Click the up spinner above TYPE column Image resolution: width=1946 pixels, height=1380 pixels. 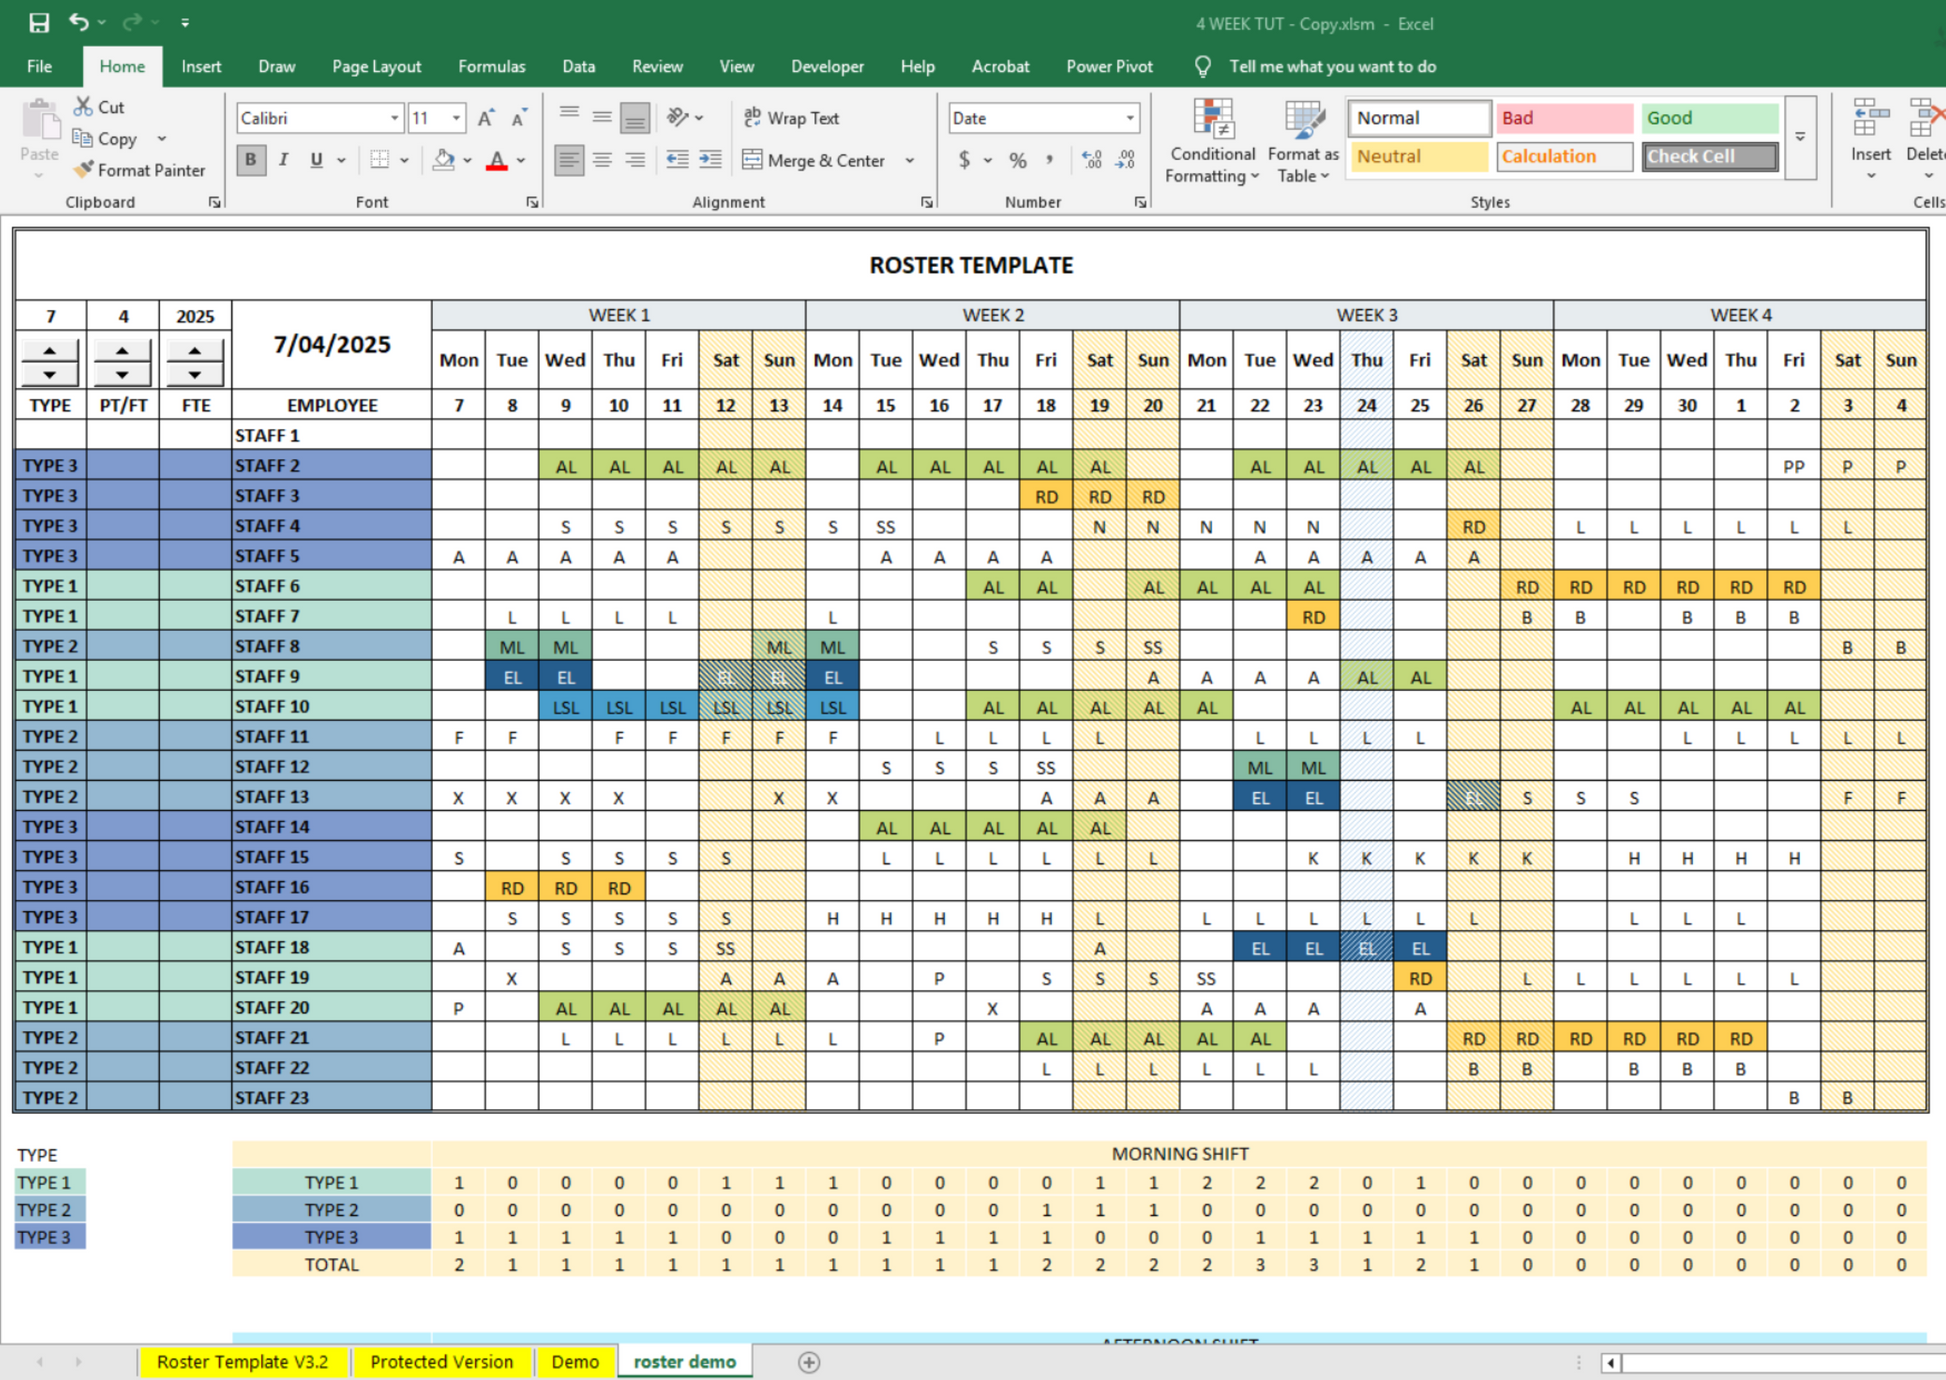click(50, 351)
